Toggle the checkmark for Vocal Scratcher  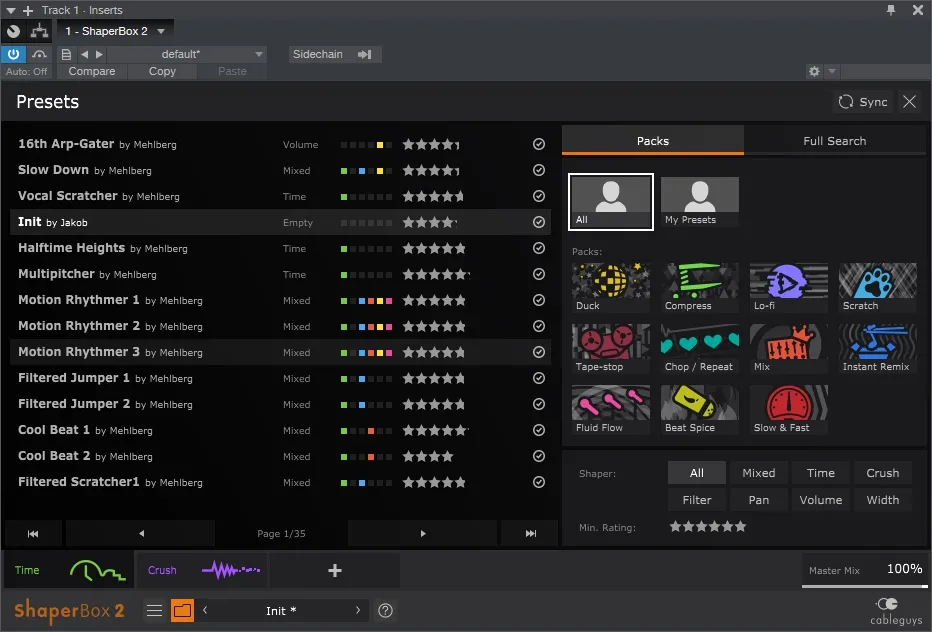(539, 196)
